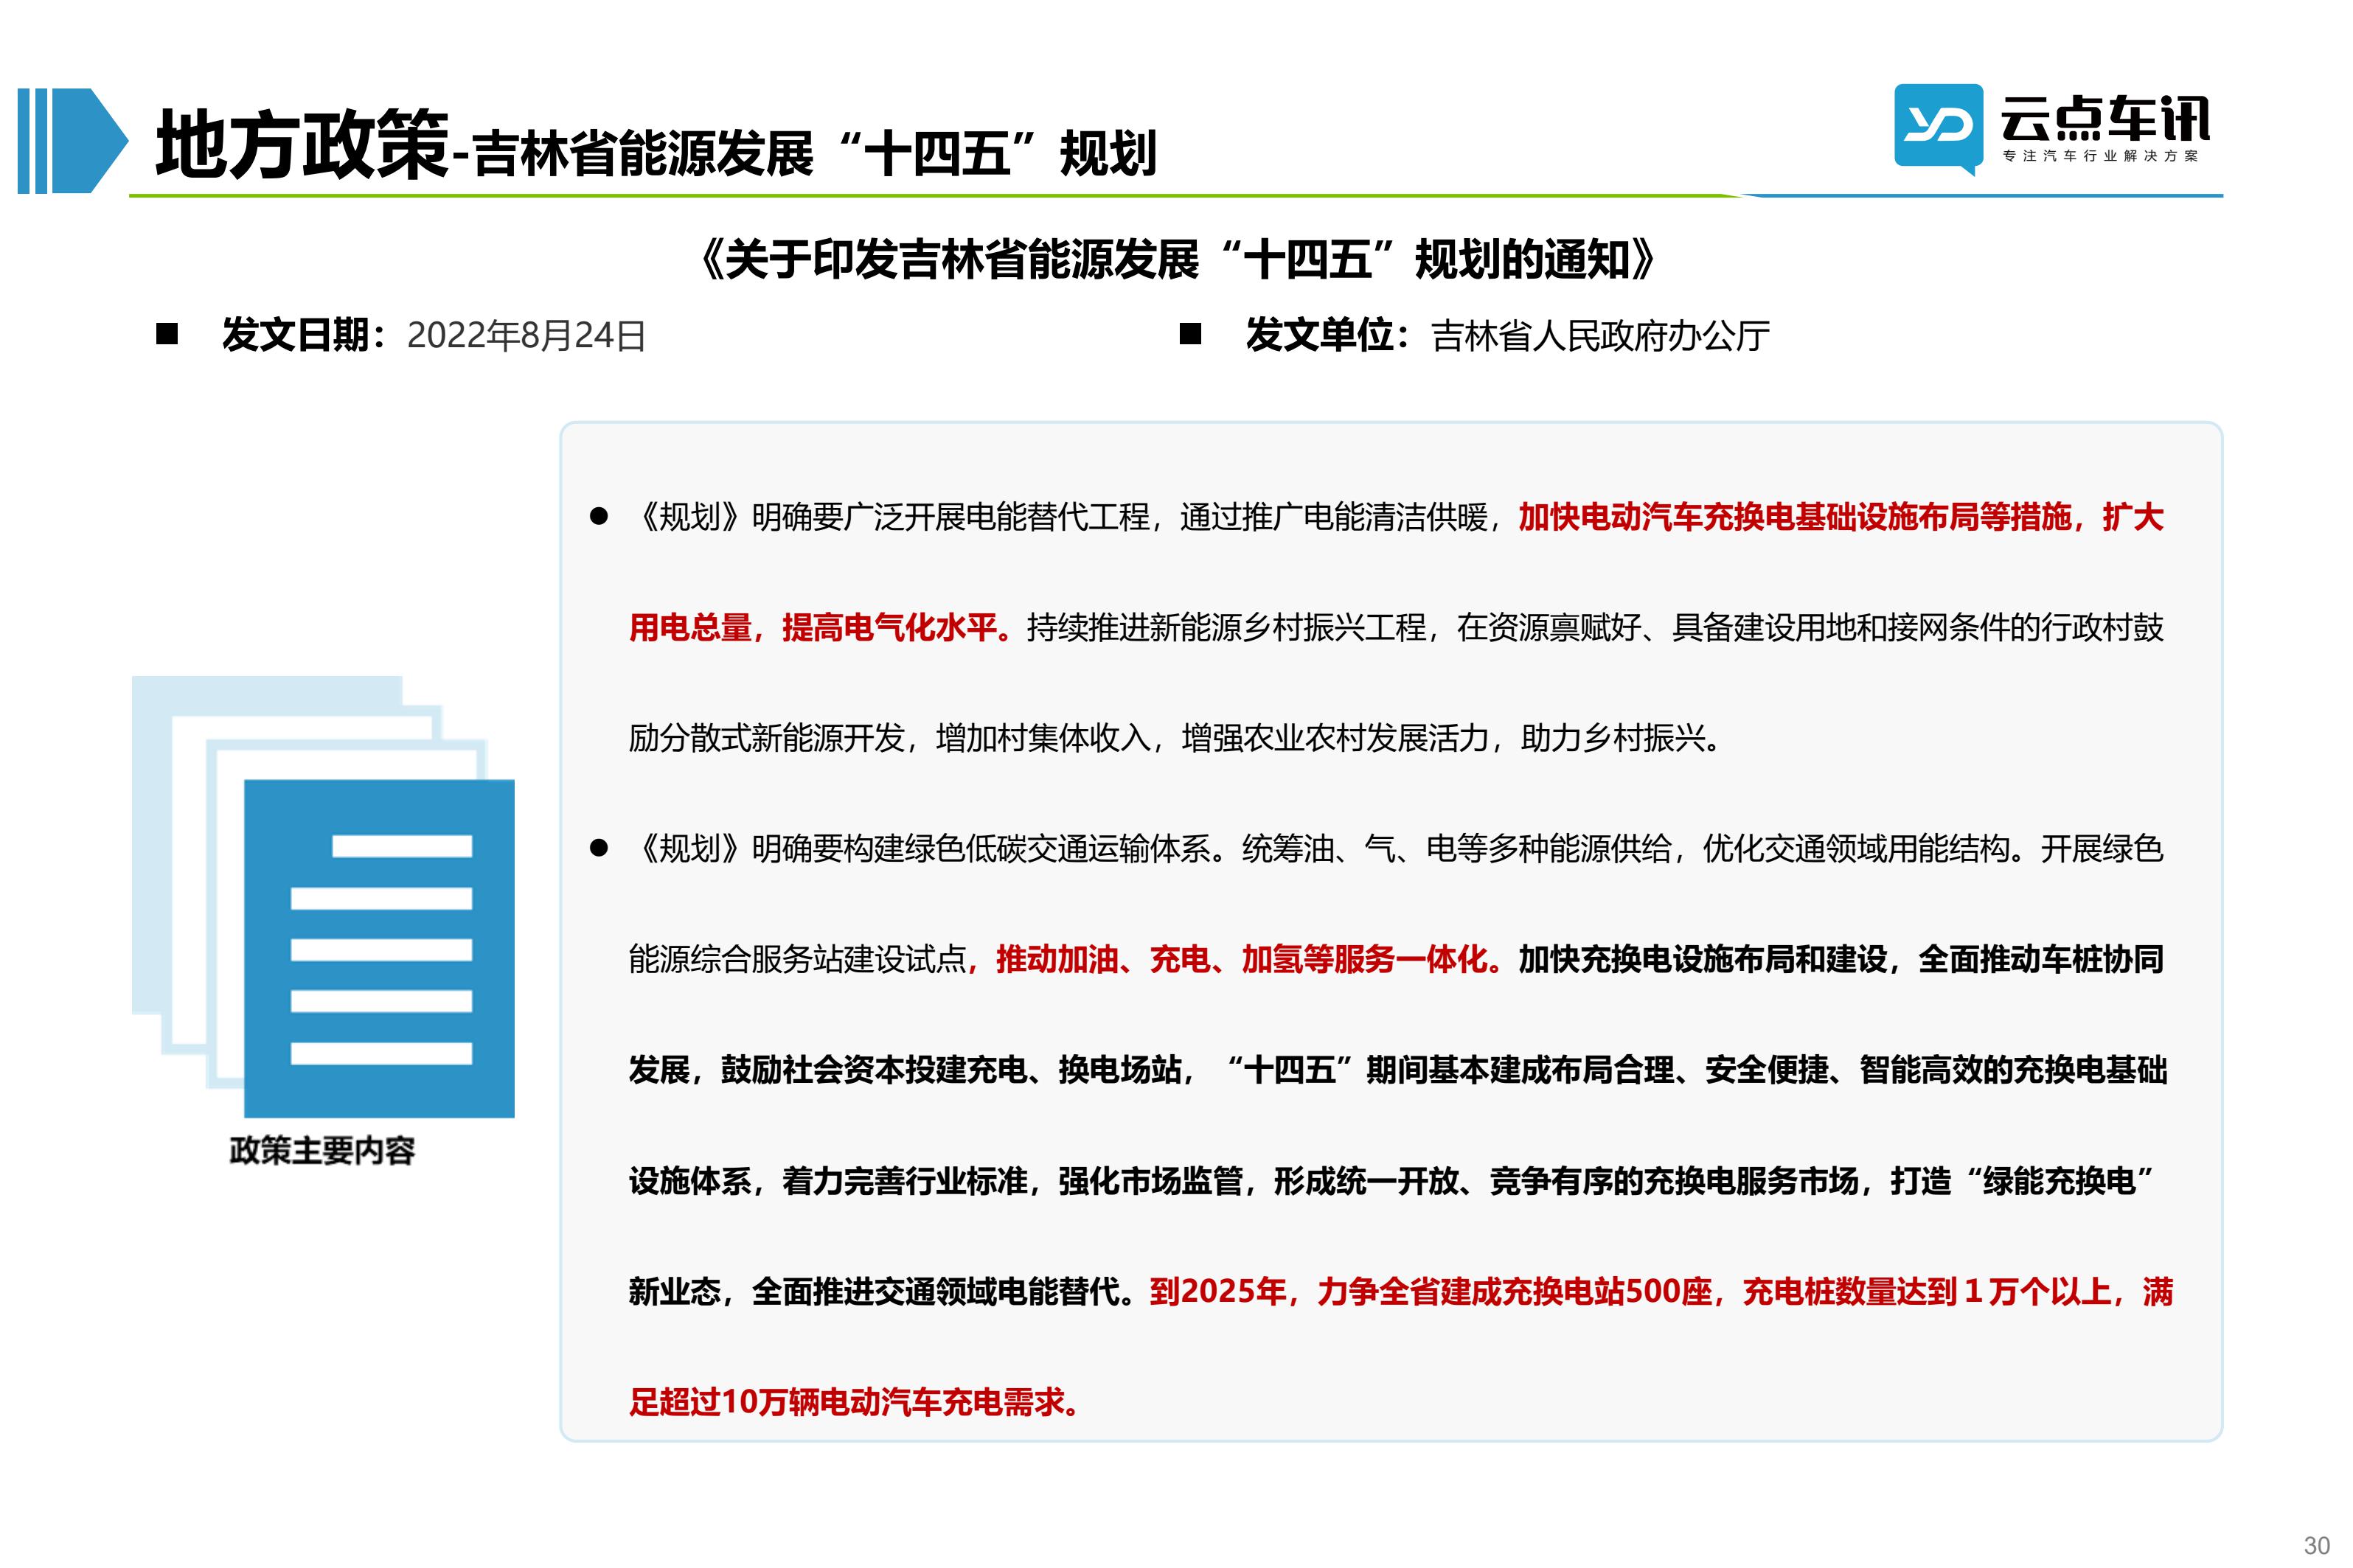Click the line 设施体系，着力完善行业标准
2353x1568 pixels.
(x=828, y=1181)
